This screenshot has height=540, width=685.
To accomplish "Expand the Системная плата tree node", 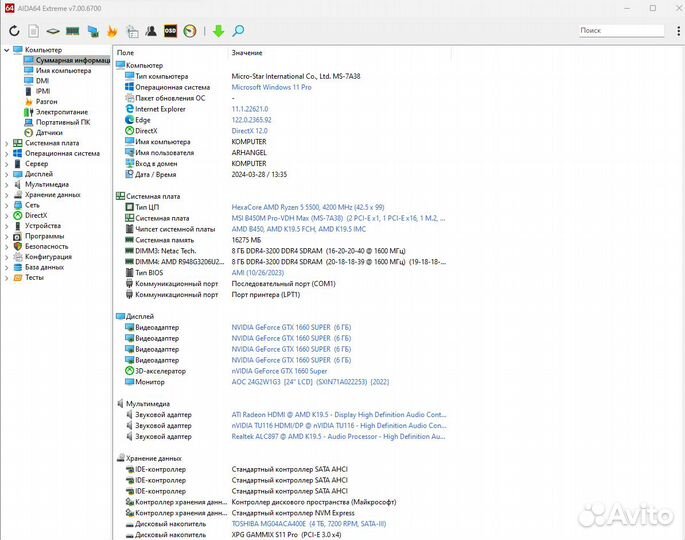I will pyautogui.click(x=6, y=143).
